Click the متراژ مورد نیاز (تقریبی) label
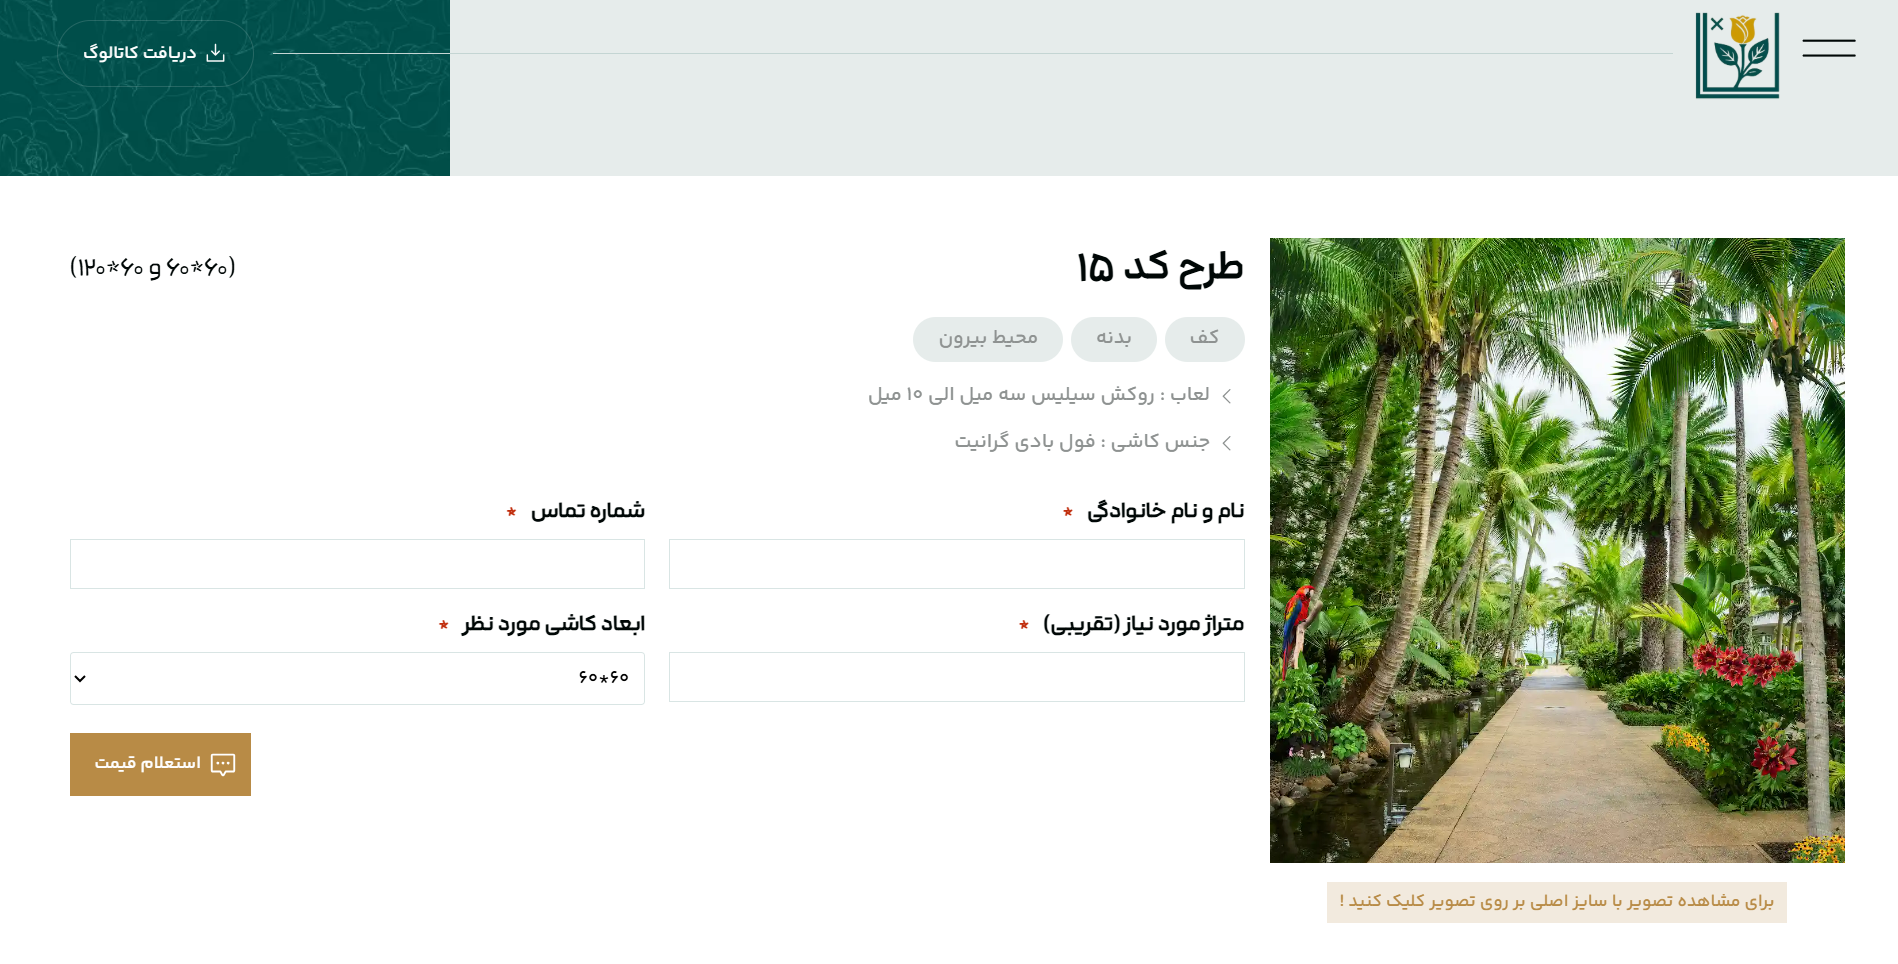The width and height of the screenshot is (1898, 964). (1143, 624)
